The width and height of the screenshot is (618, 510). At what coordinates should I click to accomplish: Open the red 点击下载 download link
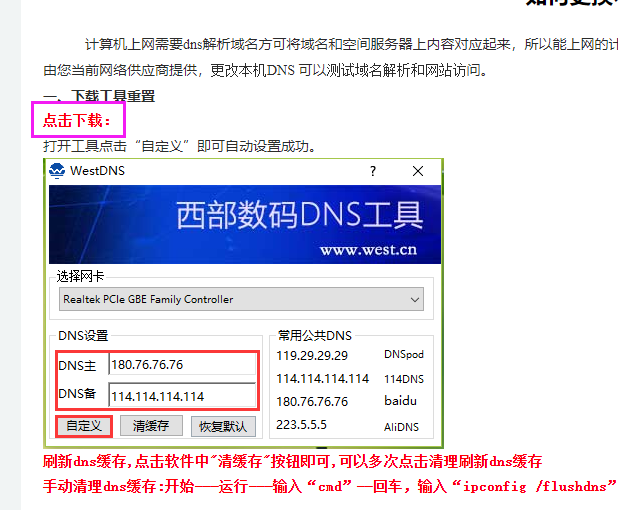click(x=84, y=121)
